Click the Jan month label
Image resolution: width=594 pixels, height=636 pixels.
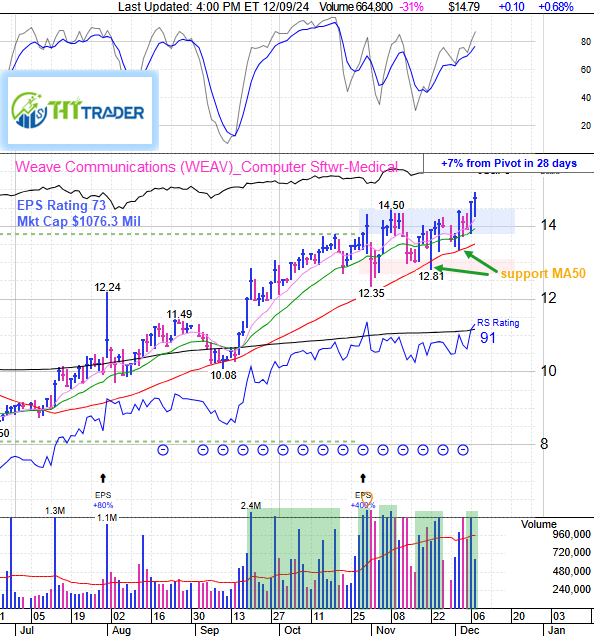pyautogui.click(x=556, y=630)
